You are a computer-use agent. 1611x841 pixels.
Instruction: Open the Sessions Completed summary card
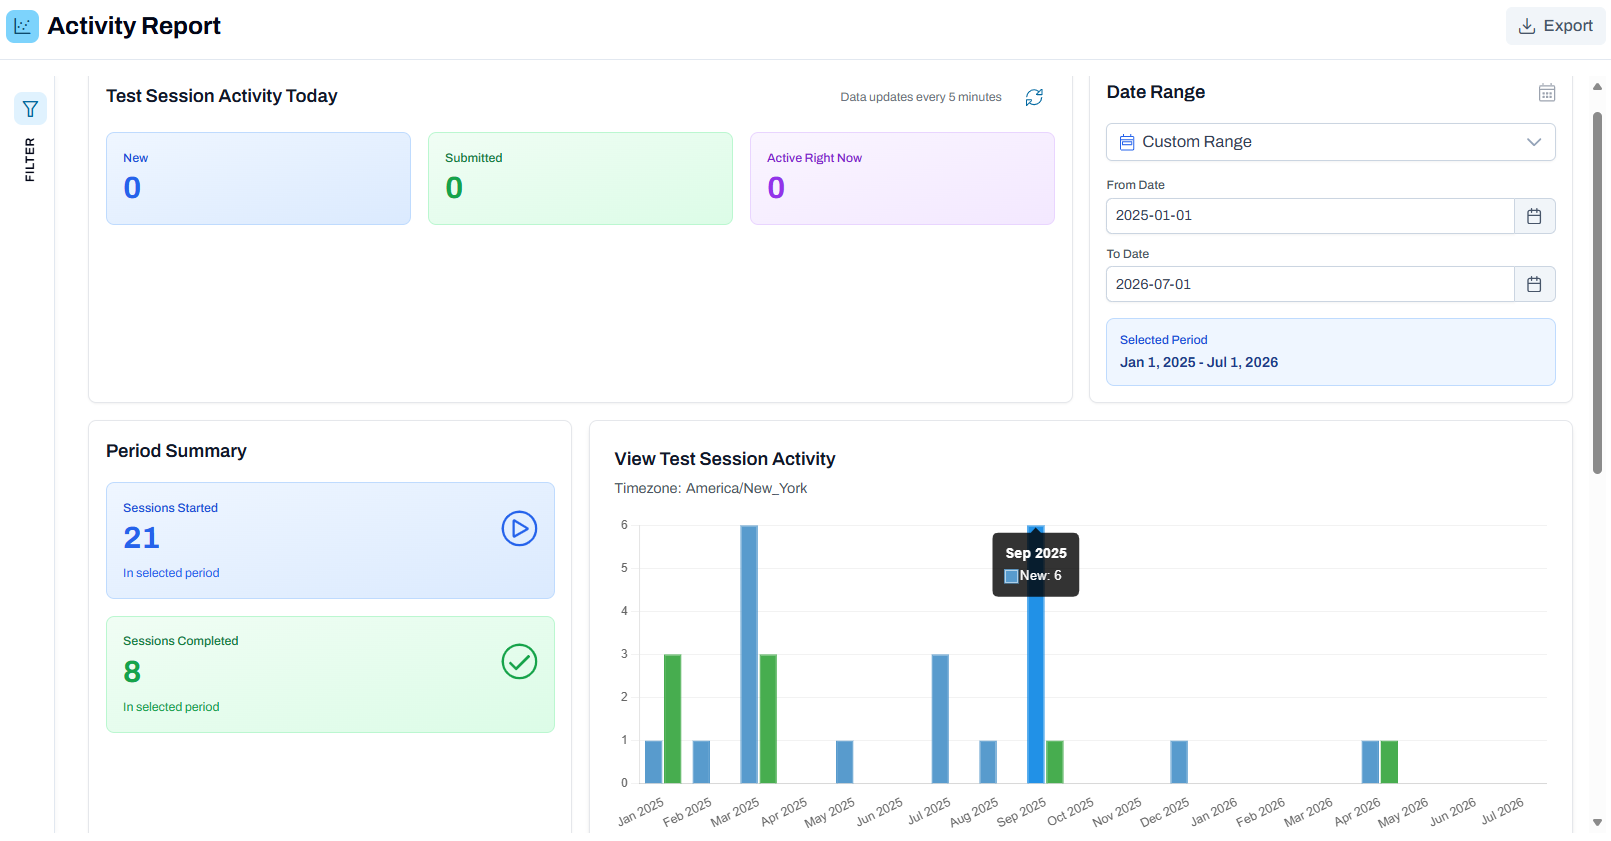click(330, 675)
